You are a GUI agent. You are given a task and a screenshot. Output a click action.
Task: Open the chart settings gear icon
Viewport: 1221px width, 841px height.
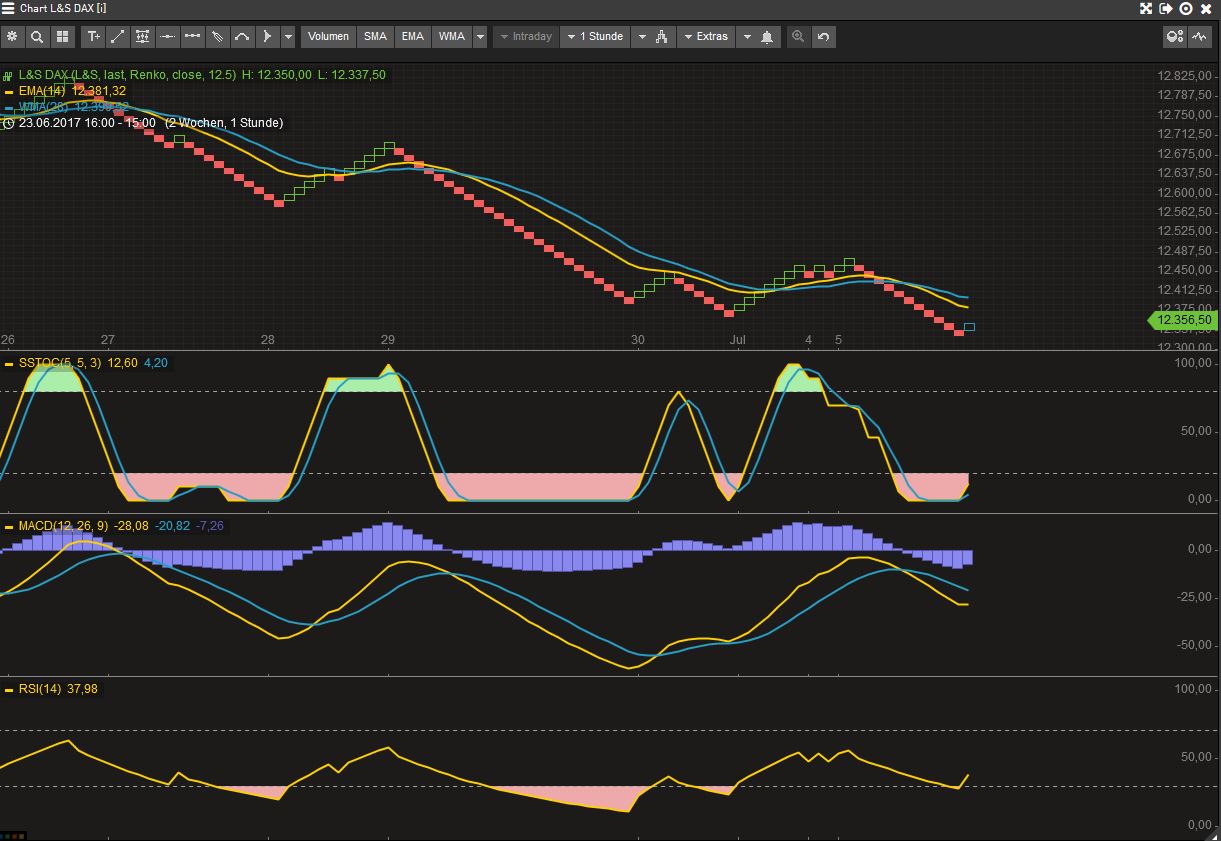[12, 36]
